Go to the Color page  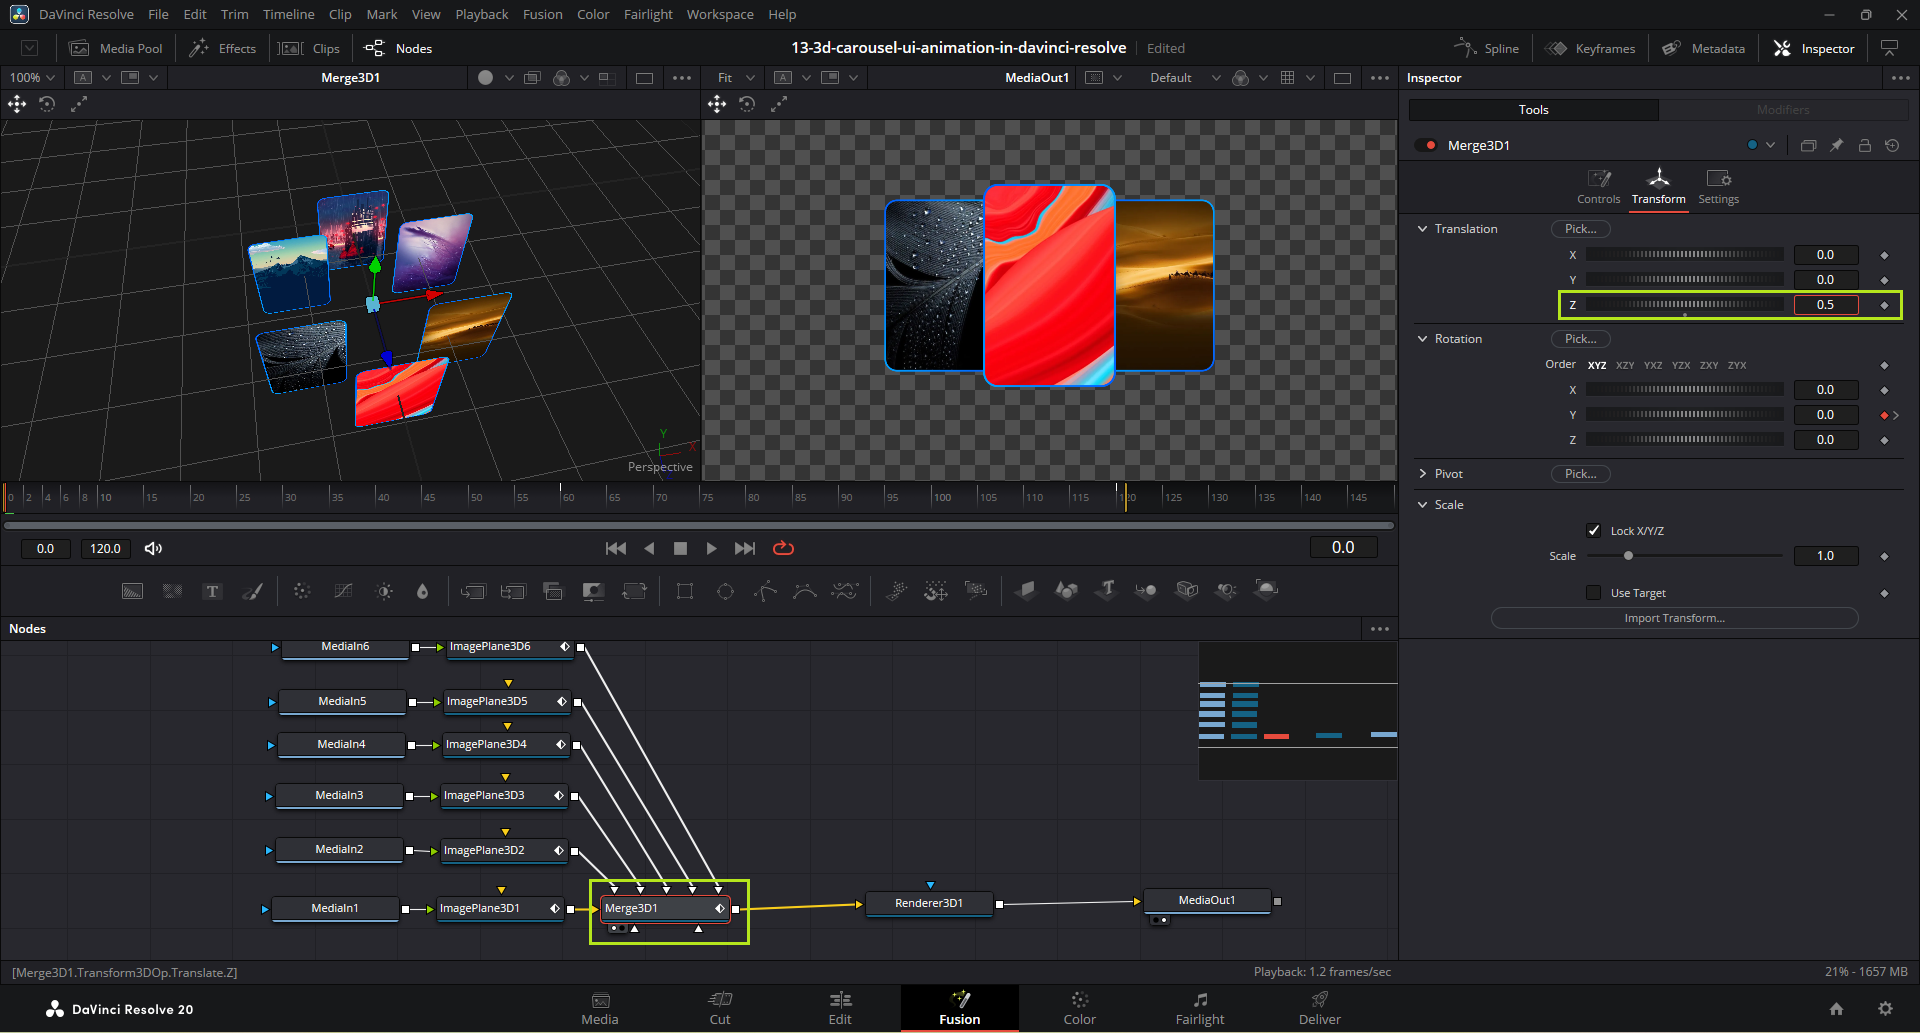pyautogui.click(x=1079, y=1007)
